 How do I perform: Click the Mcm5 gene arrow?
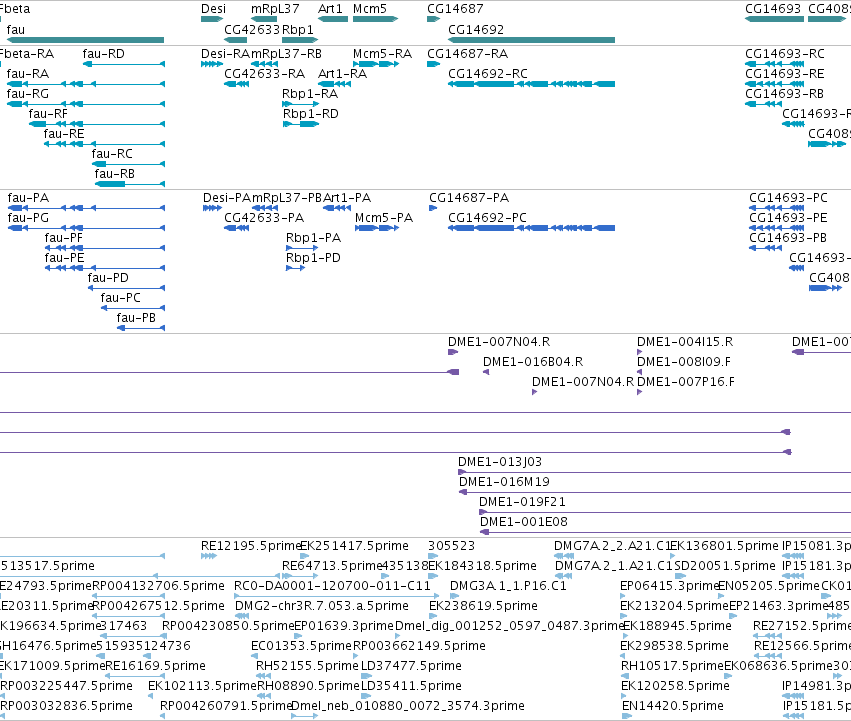(375, 19)
